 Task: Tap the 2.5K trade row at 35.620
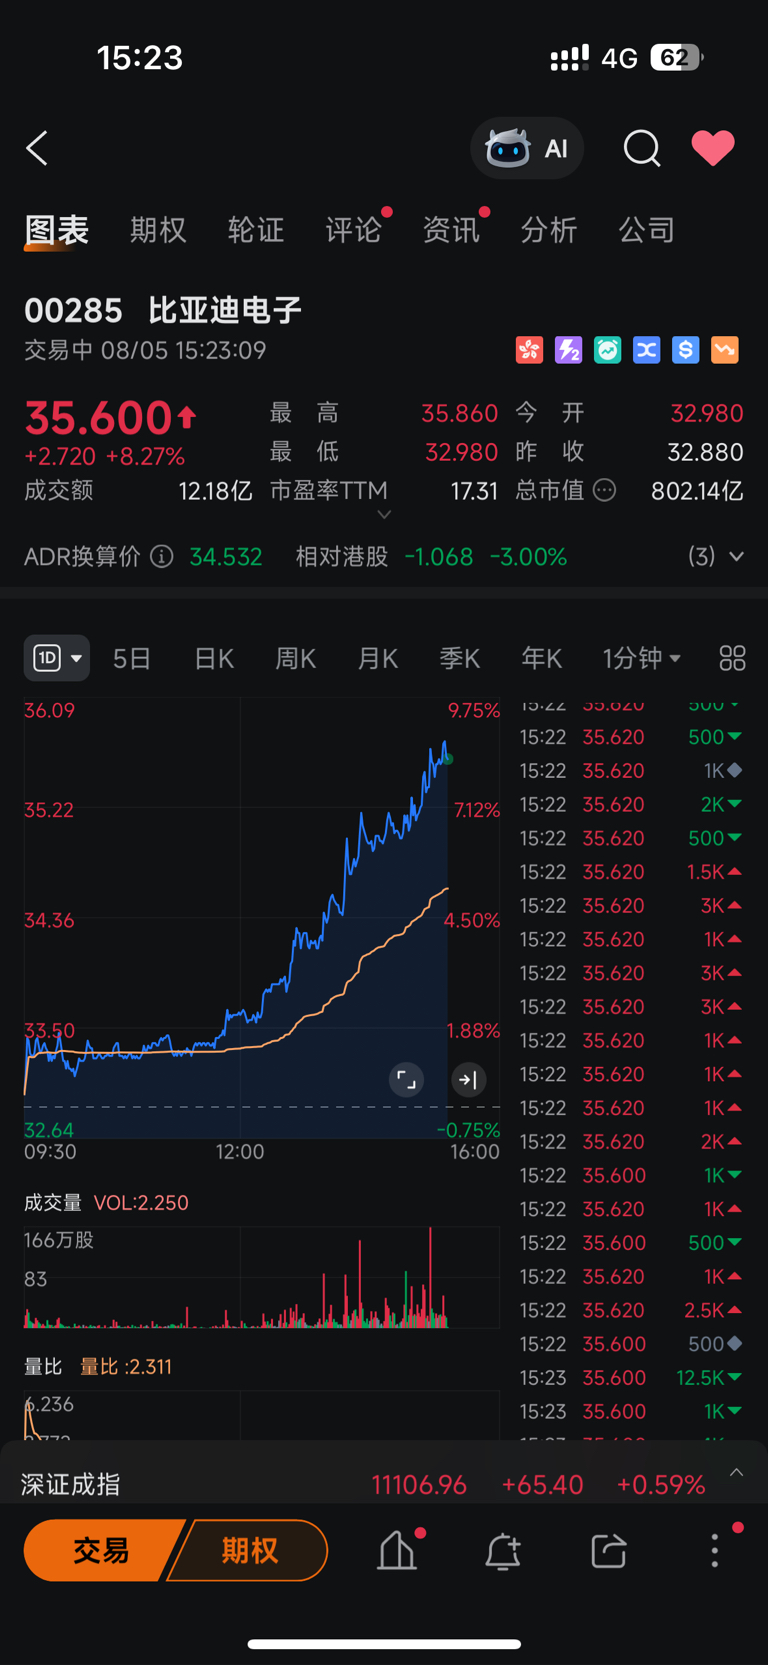632,1310
